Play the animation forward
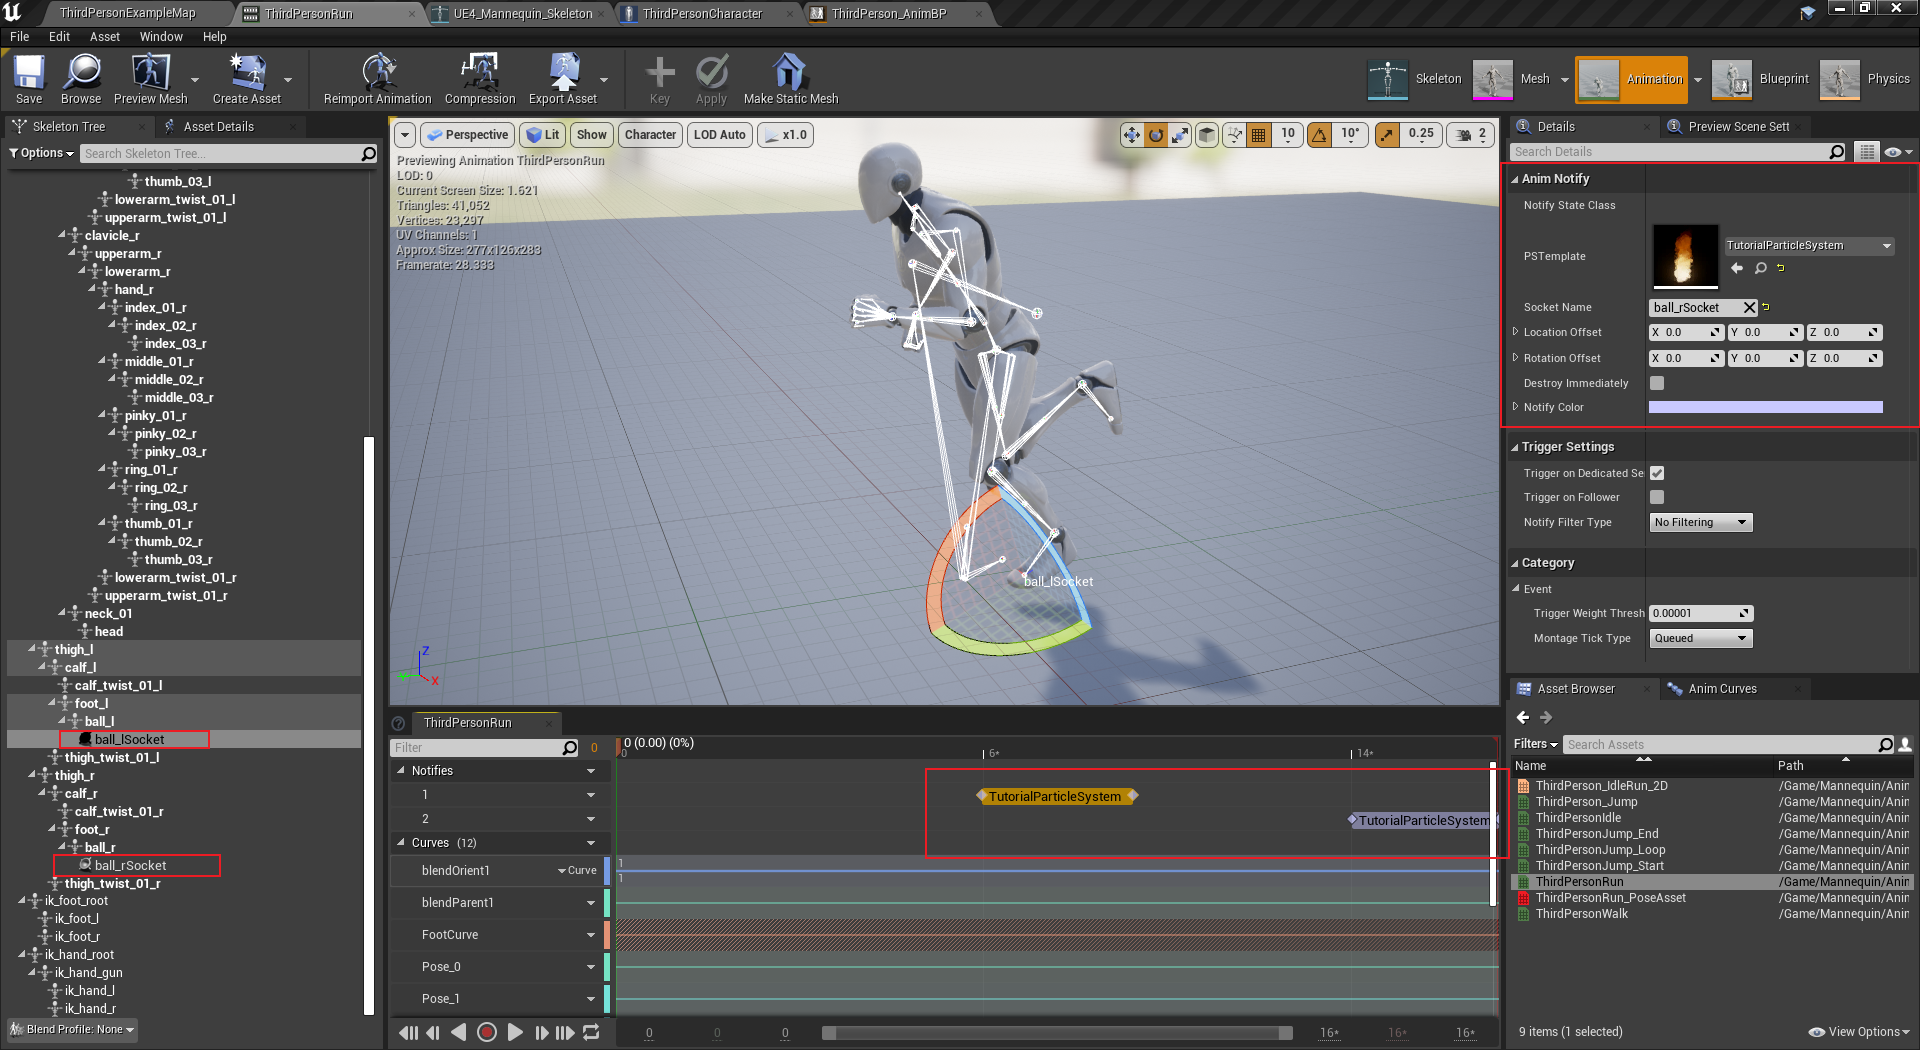Screen dimensions: 1920x1050 click(x=515, y=1032)
